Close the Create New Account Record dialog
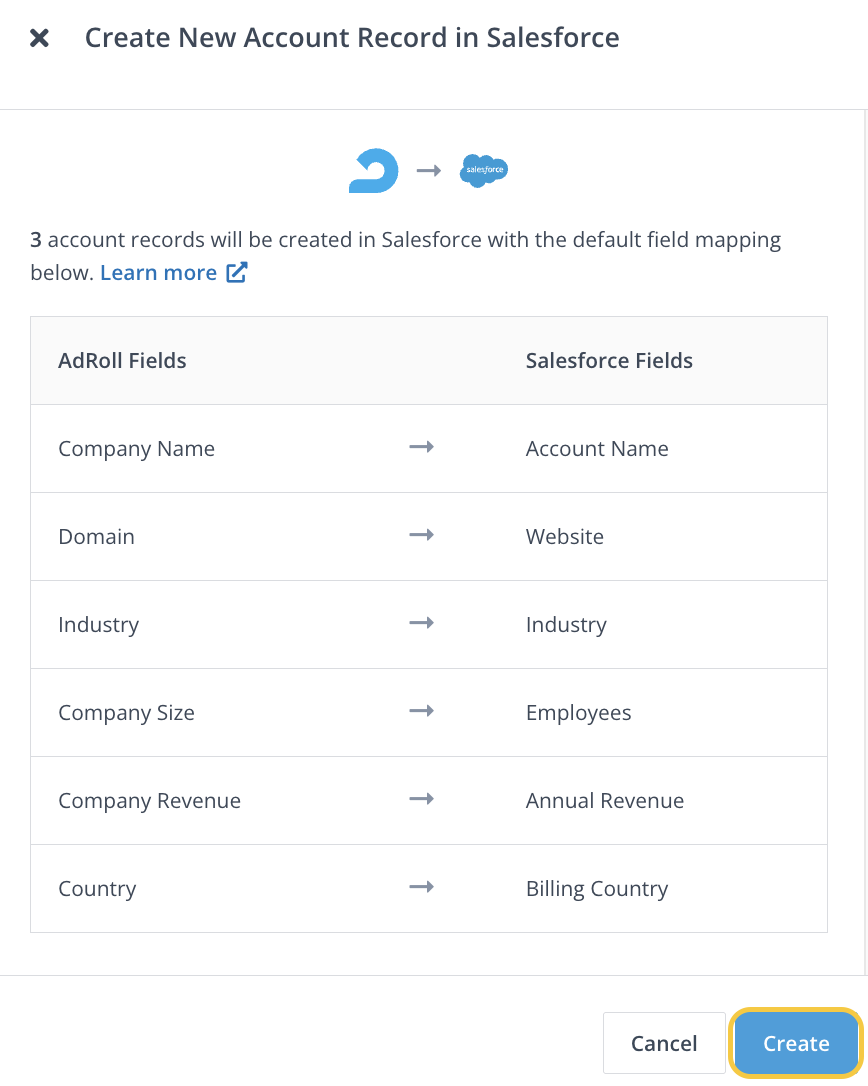 click(x=39, y=39)
